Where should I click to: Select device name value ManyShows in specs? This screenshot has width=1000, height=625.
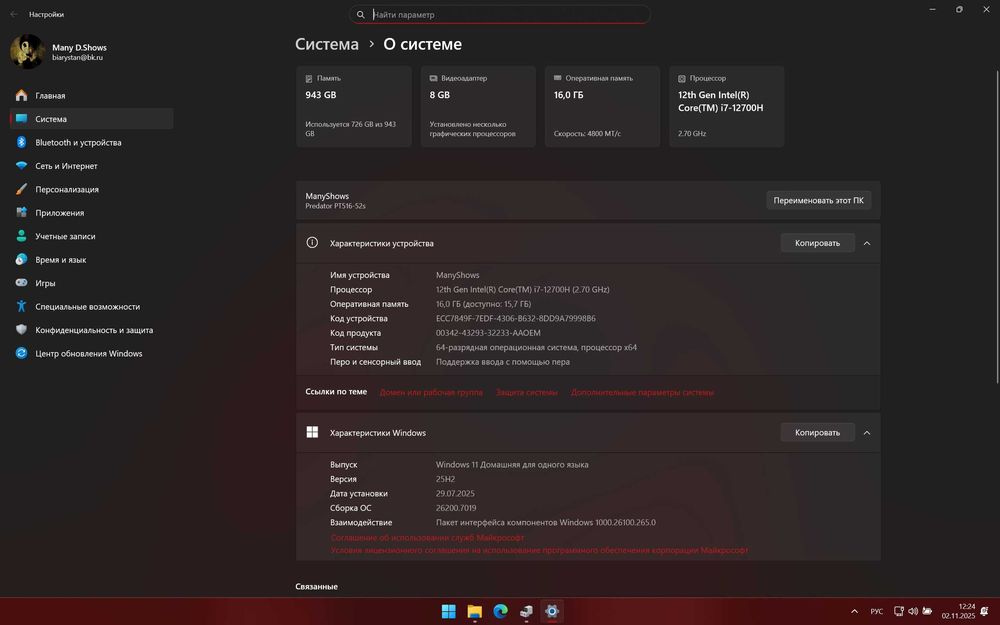457,275
